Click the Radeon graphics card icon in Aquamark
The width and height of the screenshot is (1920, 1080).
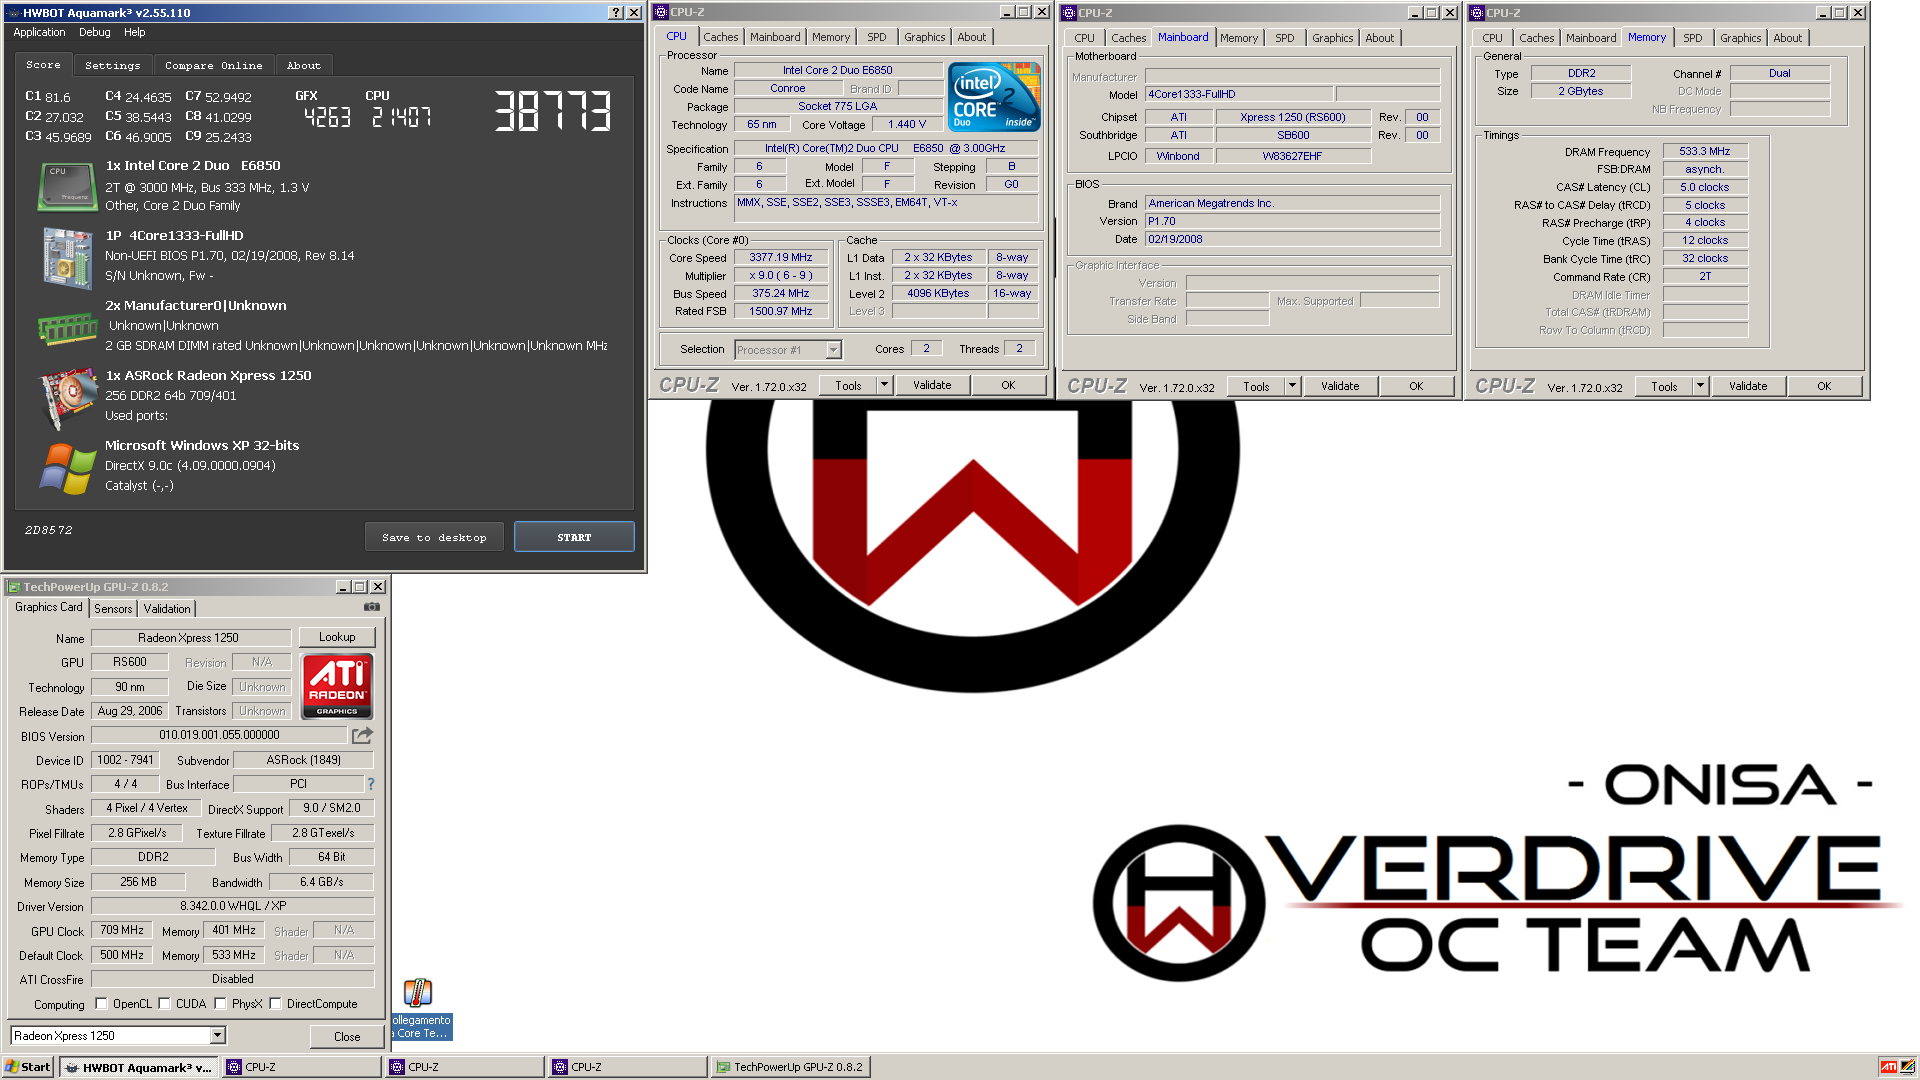67,398
